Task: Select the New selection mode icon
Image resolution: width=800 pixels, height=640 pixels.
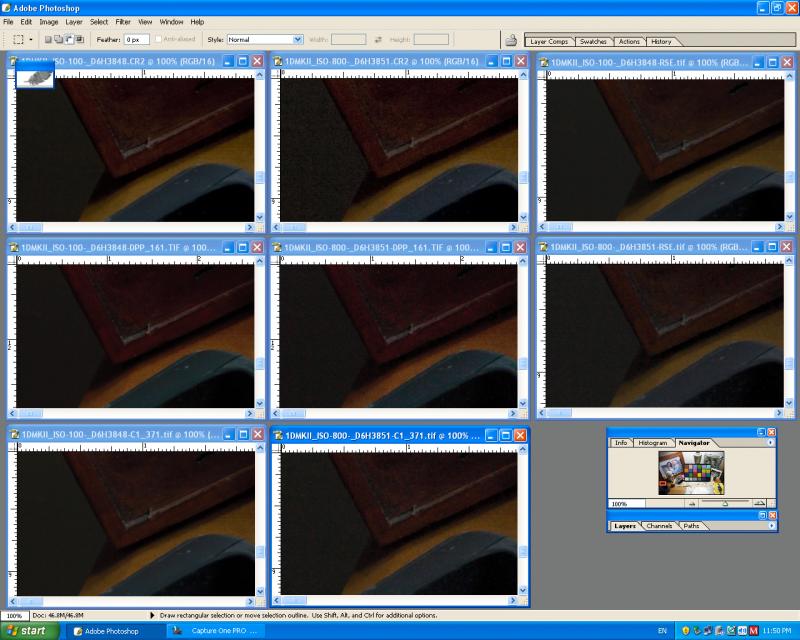Action: point(48,39)
